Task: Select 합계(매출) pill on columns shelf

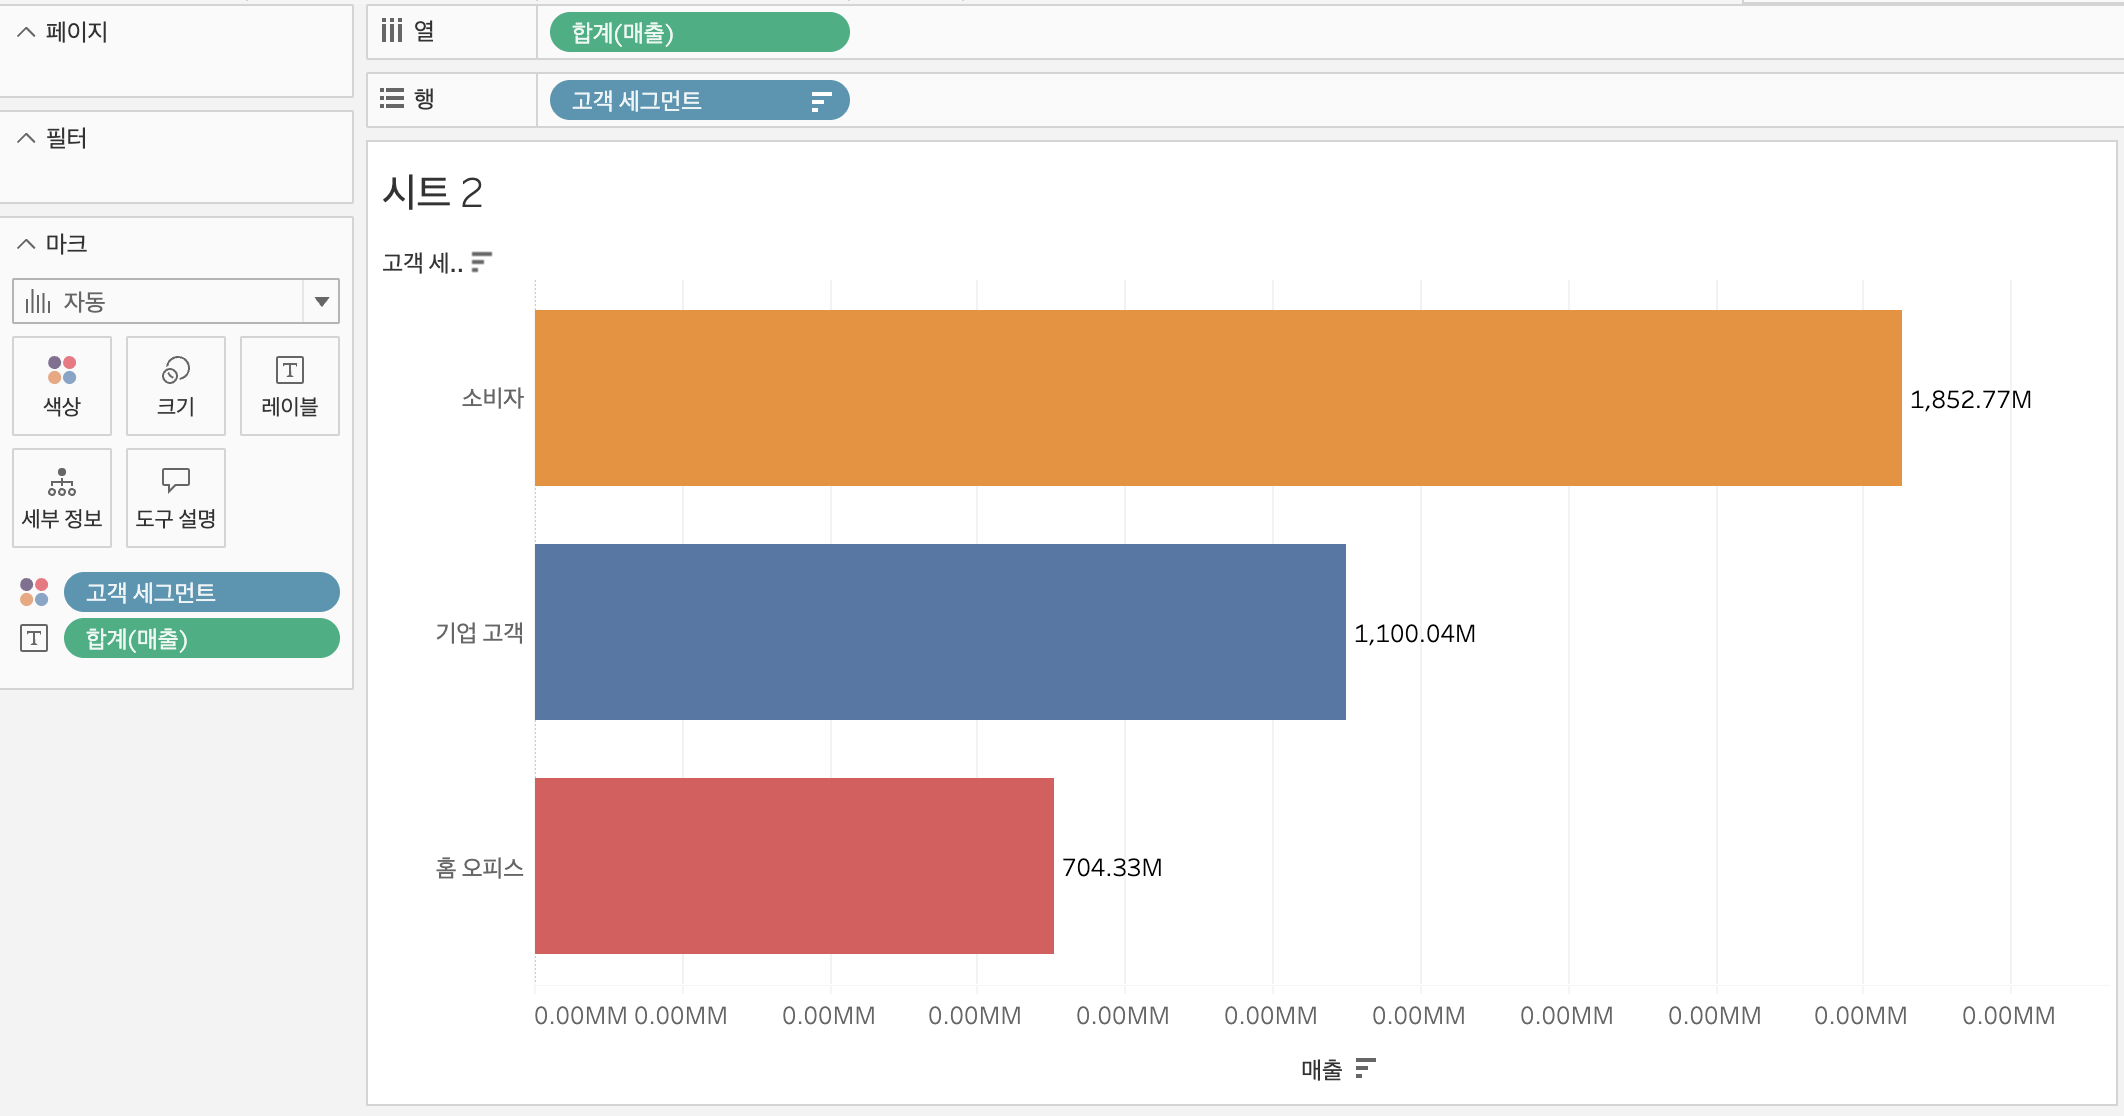Action: point(698,33)
